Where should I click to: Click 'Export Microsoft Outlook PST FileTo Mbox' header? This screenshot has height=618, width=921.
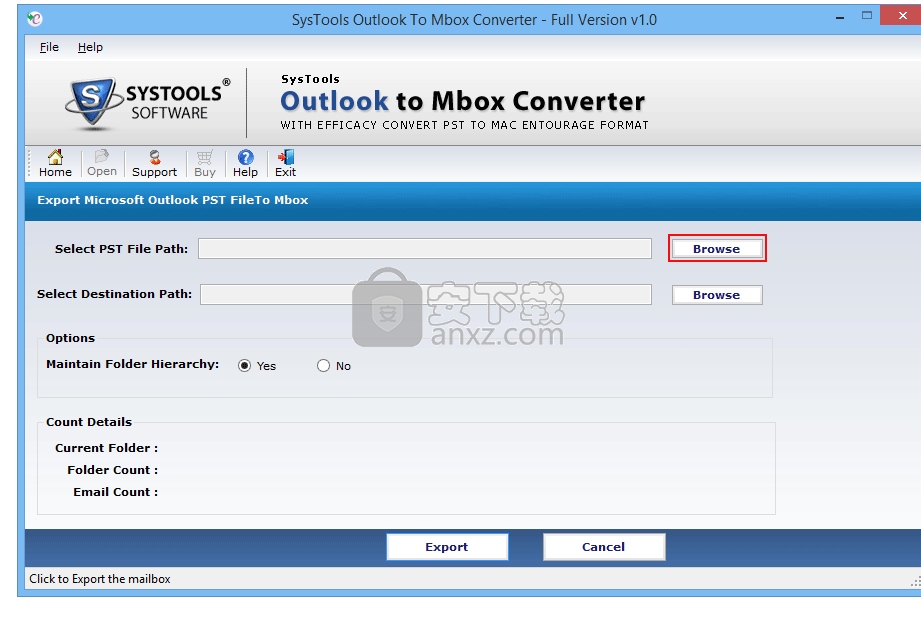tap(173, 200)
